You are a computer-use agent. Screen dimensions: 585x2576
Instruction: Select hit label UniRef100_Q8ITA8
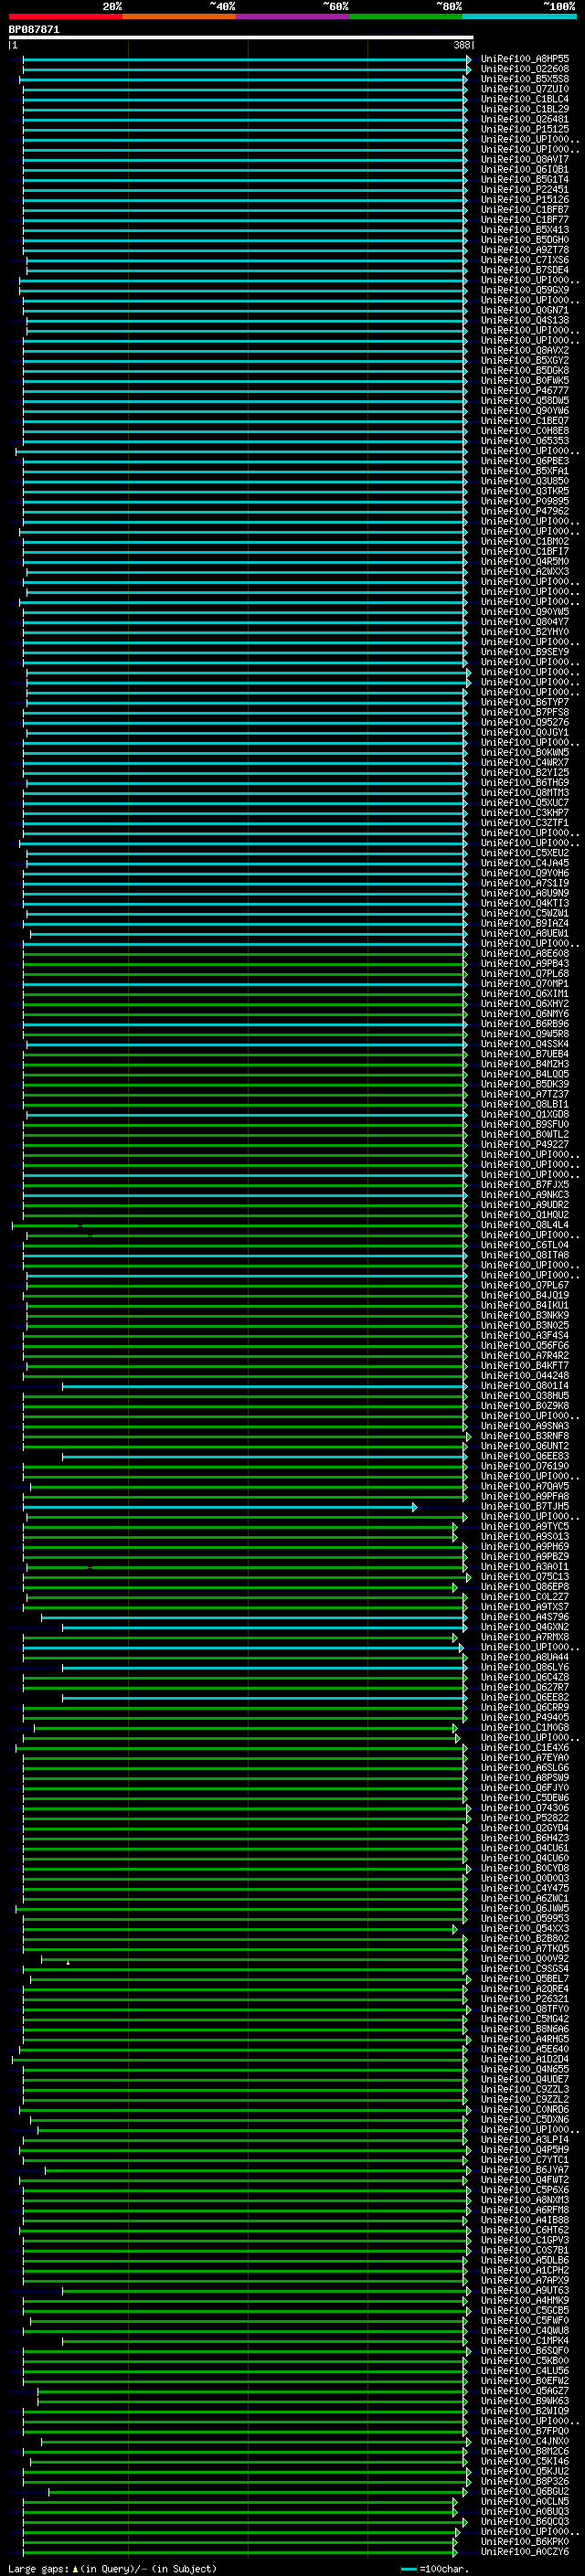tap(525, 1255)
